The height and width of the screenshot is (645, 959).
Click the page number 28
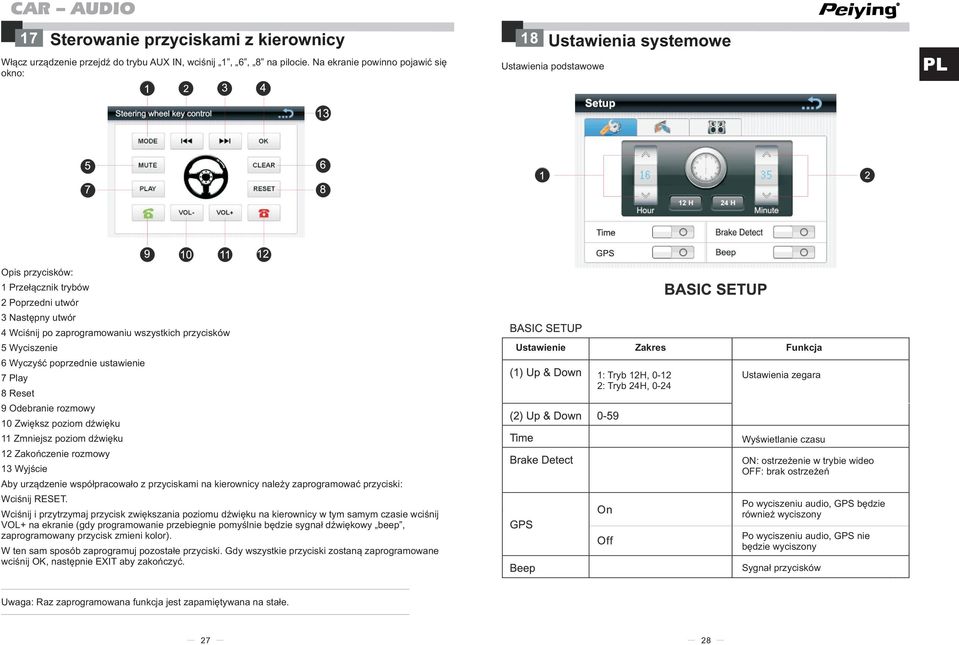(706, 640)
